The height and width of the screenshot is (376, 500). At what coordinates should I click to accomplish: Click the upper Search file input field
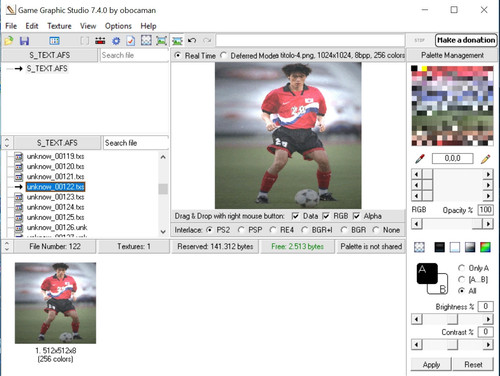click(x=134, y=55)
